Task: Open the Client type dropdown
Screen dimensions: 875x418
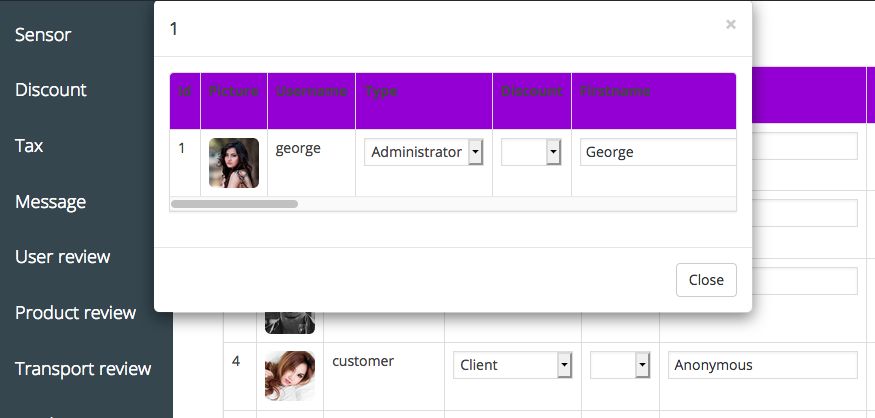Action: (512, 365)
